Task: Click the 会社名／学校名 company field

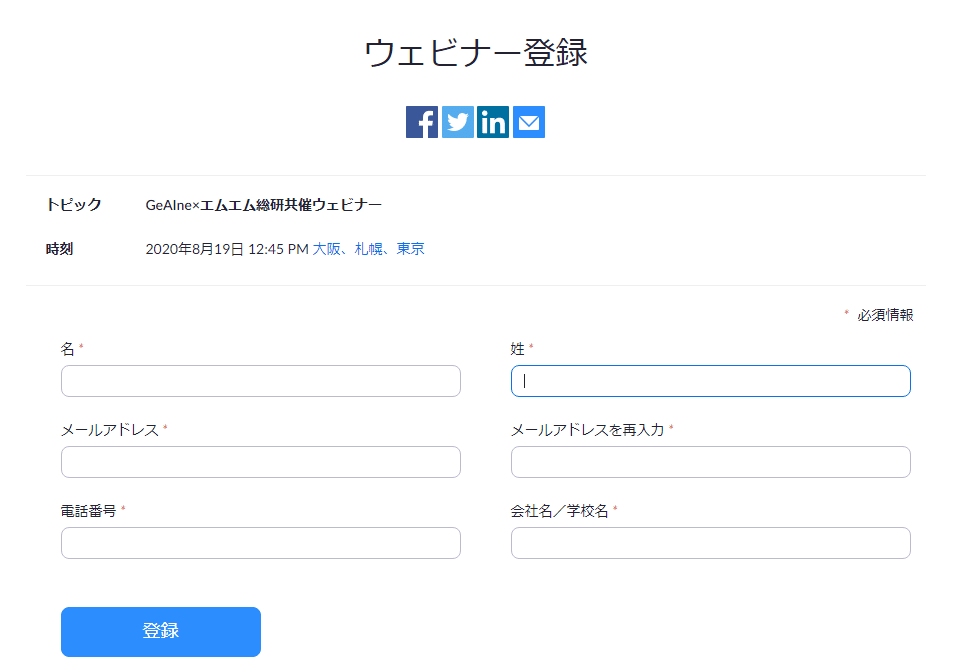Action: coord(710,543)
